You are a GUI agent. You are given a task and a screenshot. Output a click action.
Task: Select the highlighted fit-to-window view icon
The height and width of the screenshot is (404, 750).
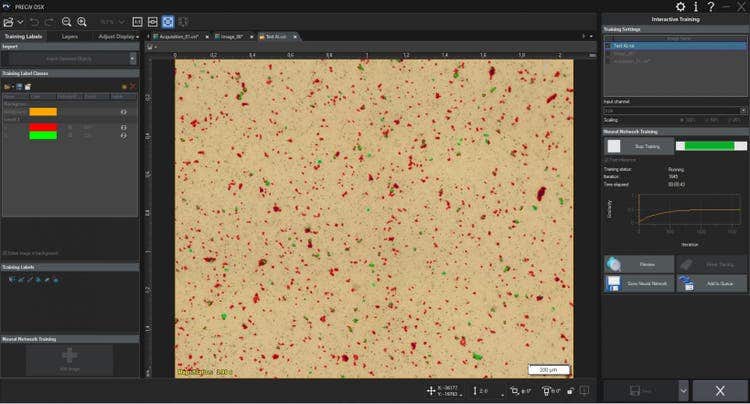[x=168, y=21]
